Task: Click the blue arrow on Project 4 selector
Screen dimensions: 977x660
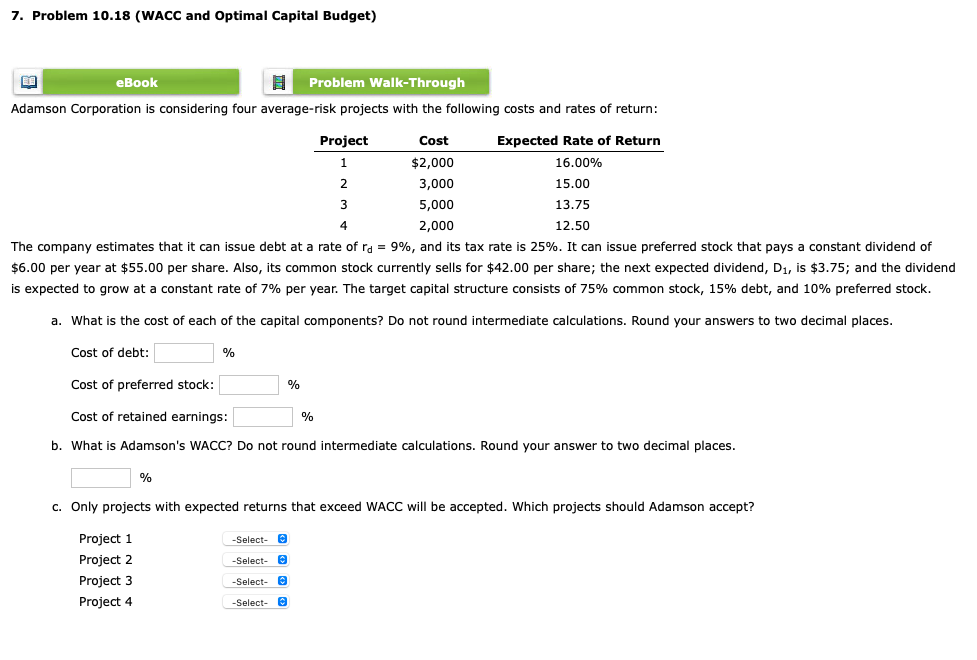Action: point(281,601)
